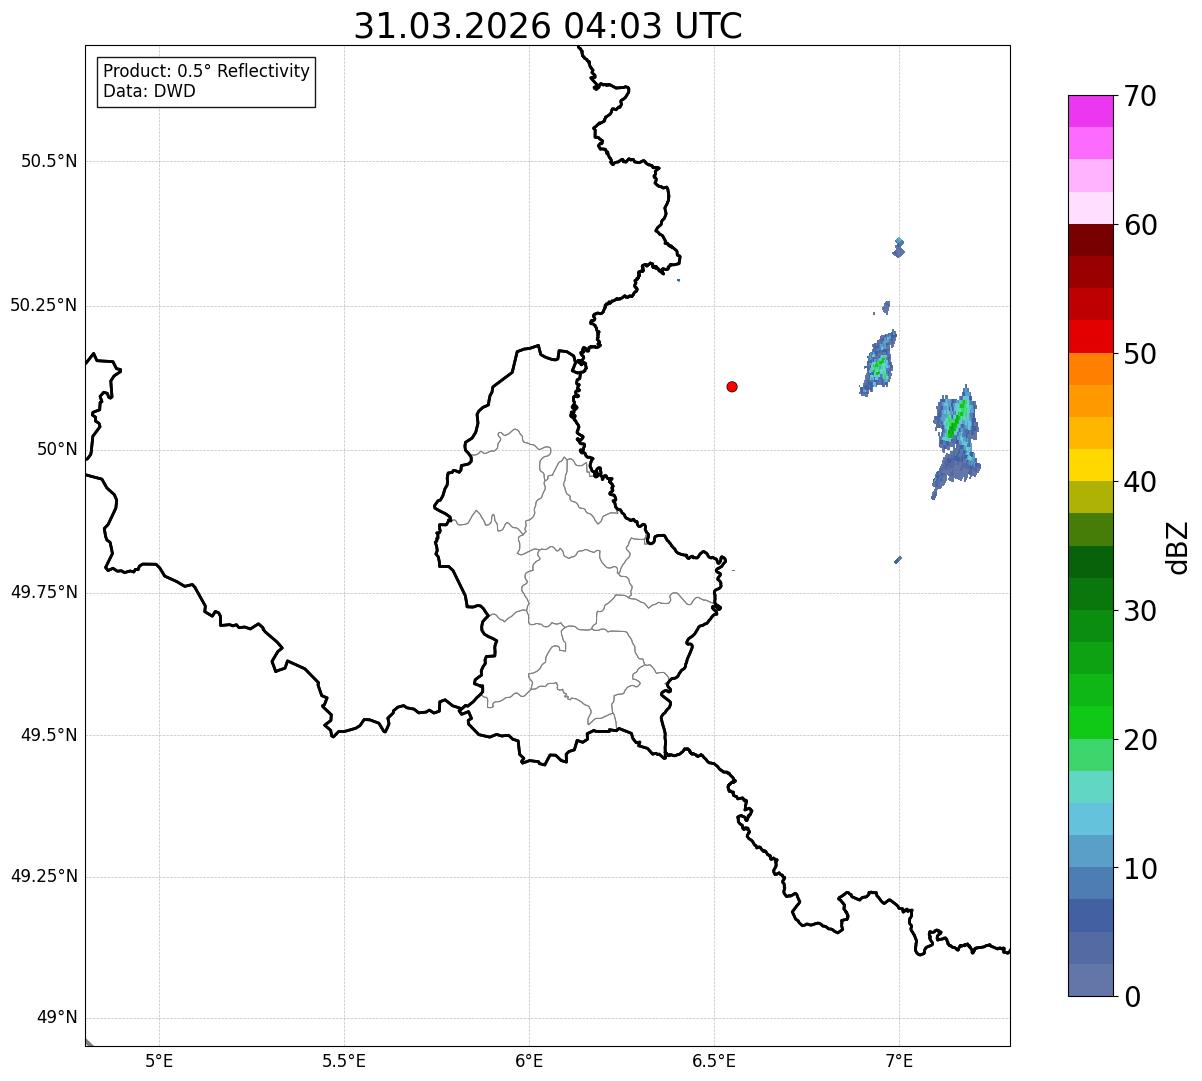Click the 50.5°N latitude tick label

(49, 161)
